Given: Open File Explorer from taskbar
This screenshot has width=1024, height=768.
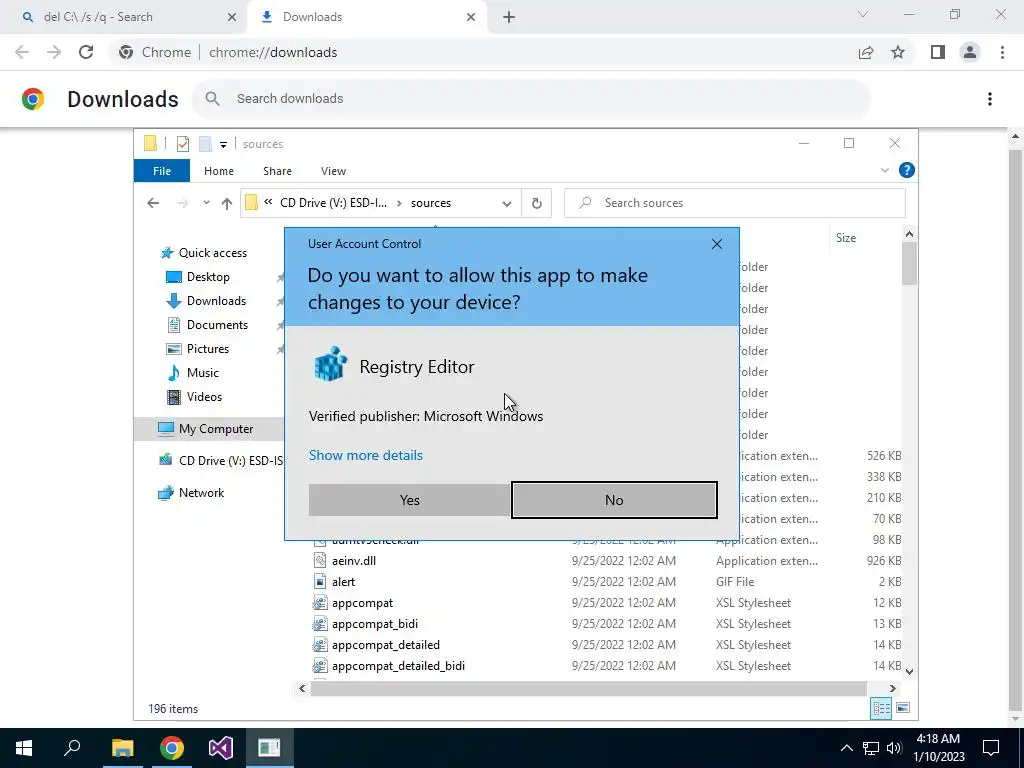Looking at the screenshot, I should pyautogui.click(x=122, y=748).
